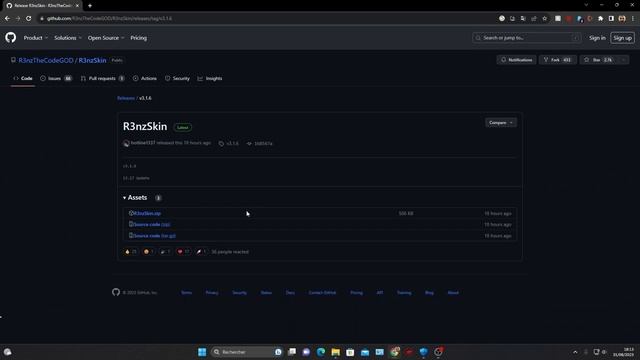The image size is (640, 360).
Task: Star the R3nzSkin repository
Action: (598, 60)
